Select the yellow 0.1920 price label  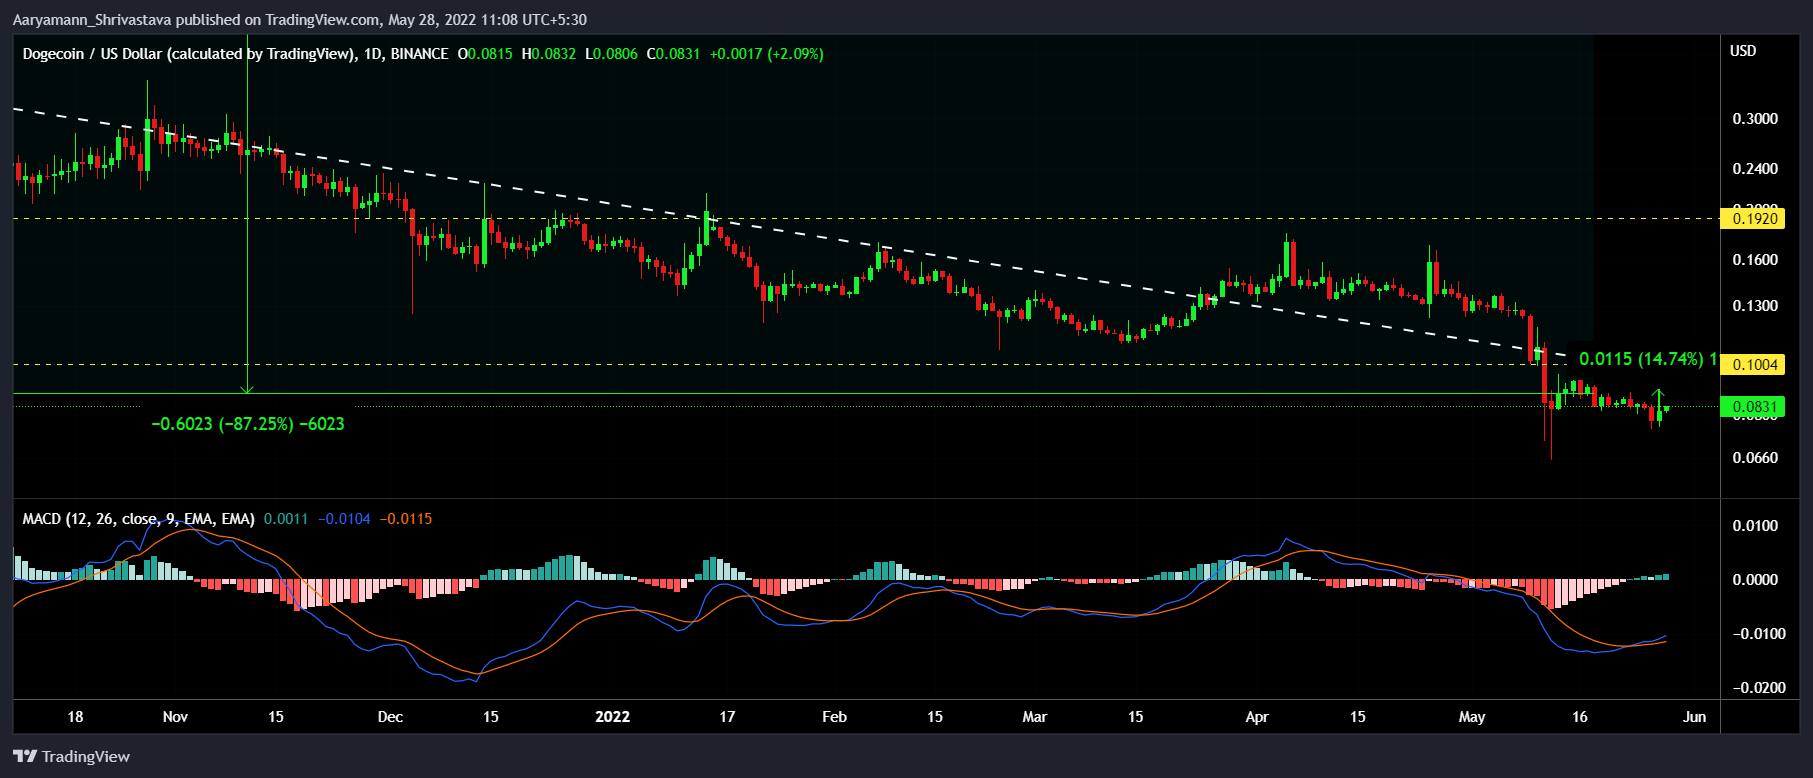pos(1754,218)
